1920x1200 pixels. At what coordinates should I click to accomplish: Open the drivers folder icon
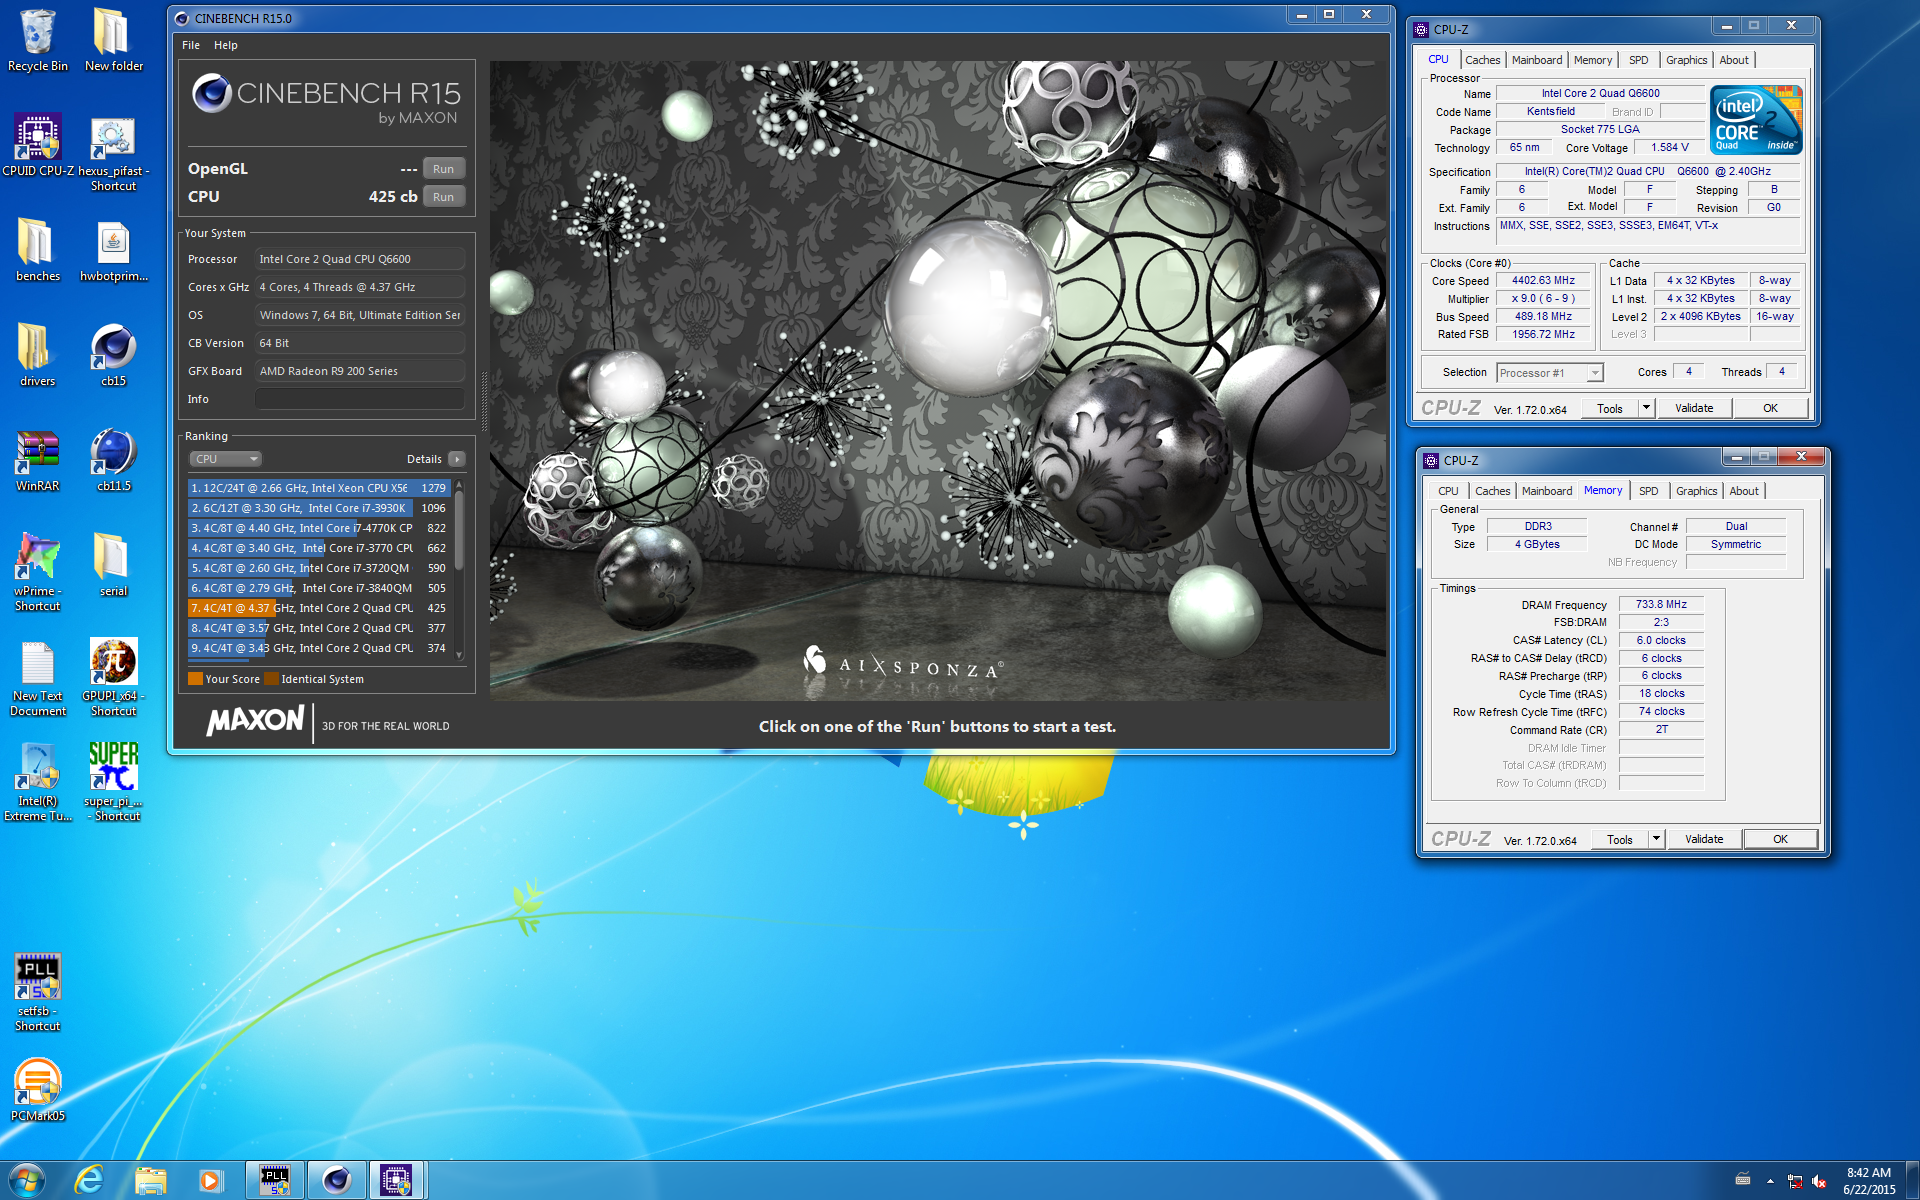pos(38,355)
